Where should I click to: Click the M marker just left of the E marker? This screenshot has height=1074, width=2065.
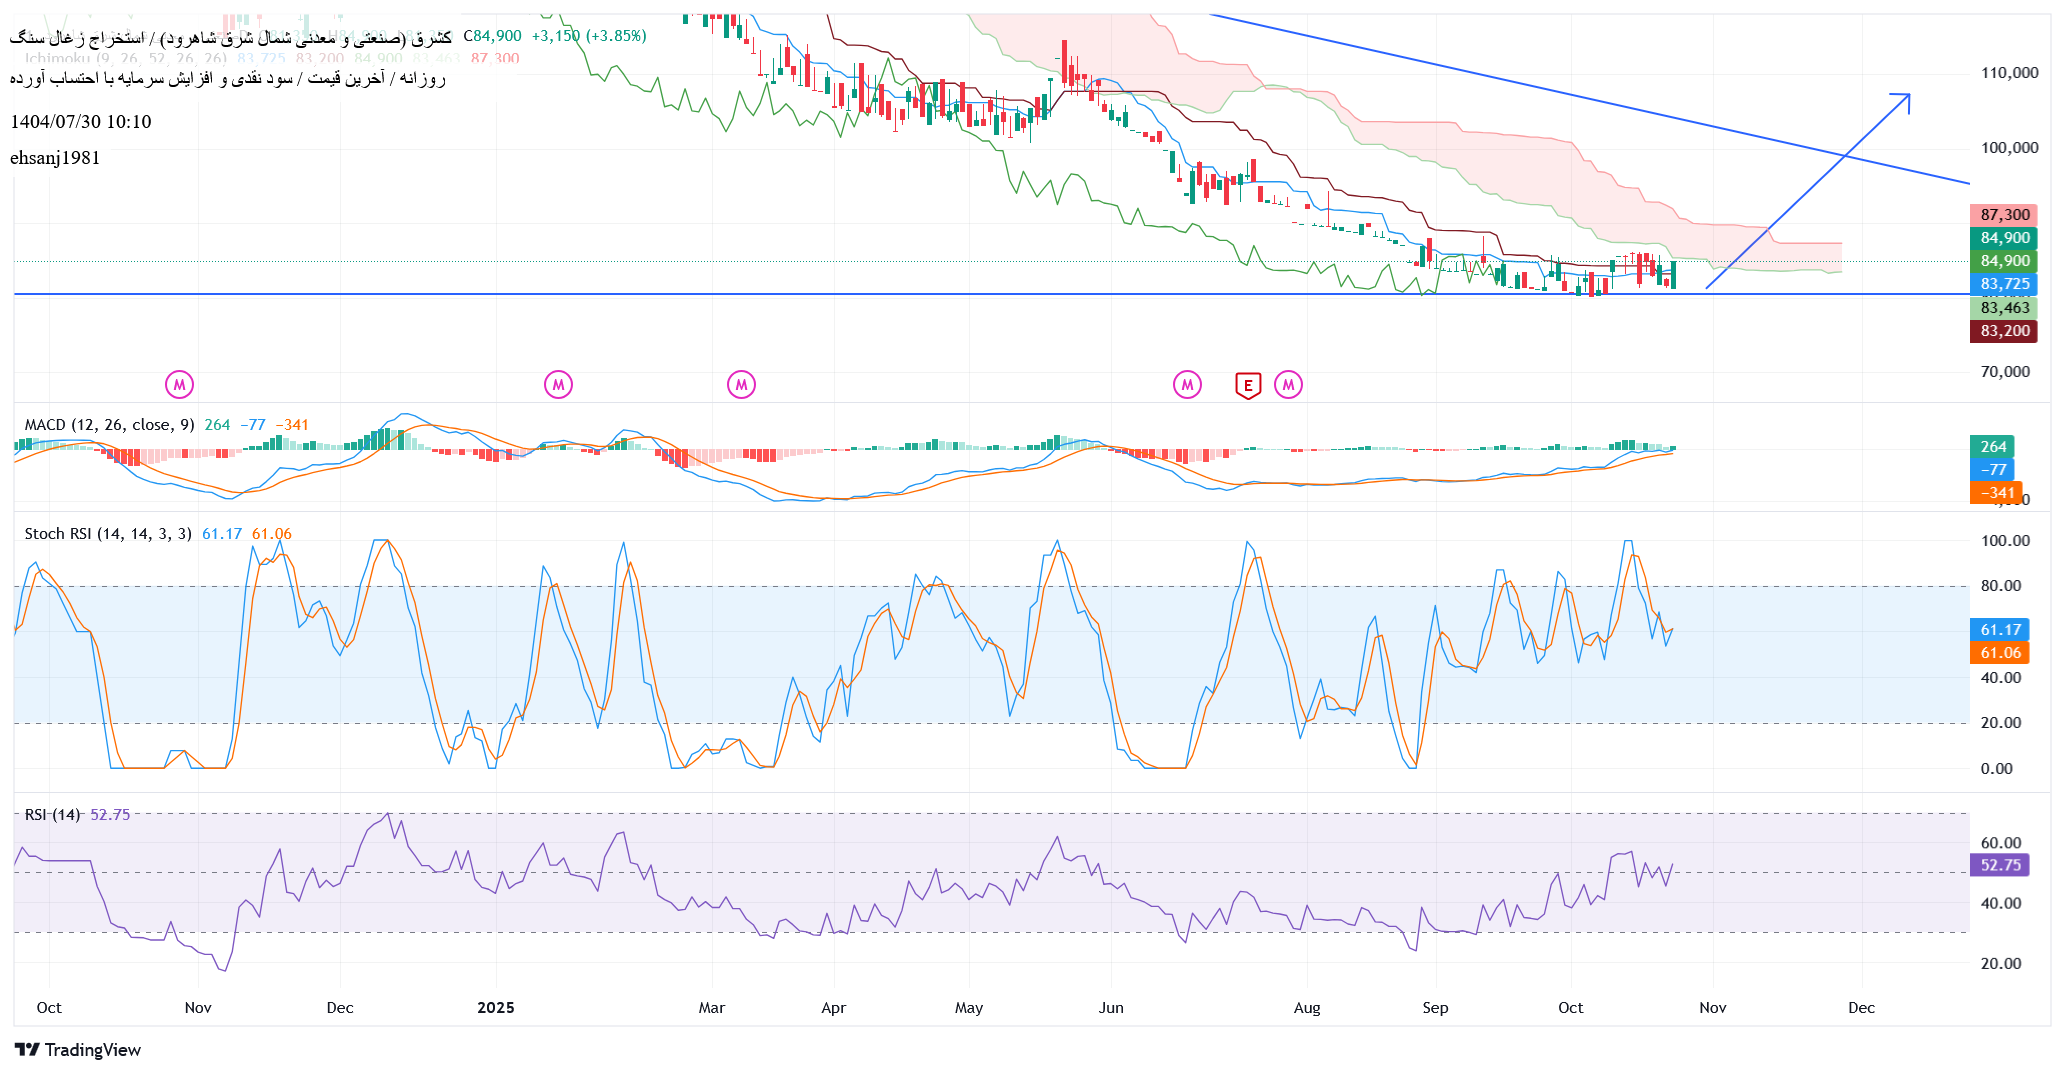(1187, 384)
